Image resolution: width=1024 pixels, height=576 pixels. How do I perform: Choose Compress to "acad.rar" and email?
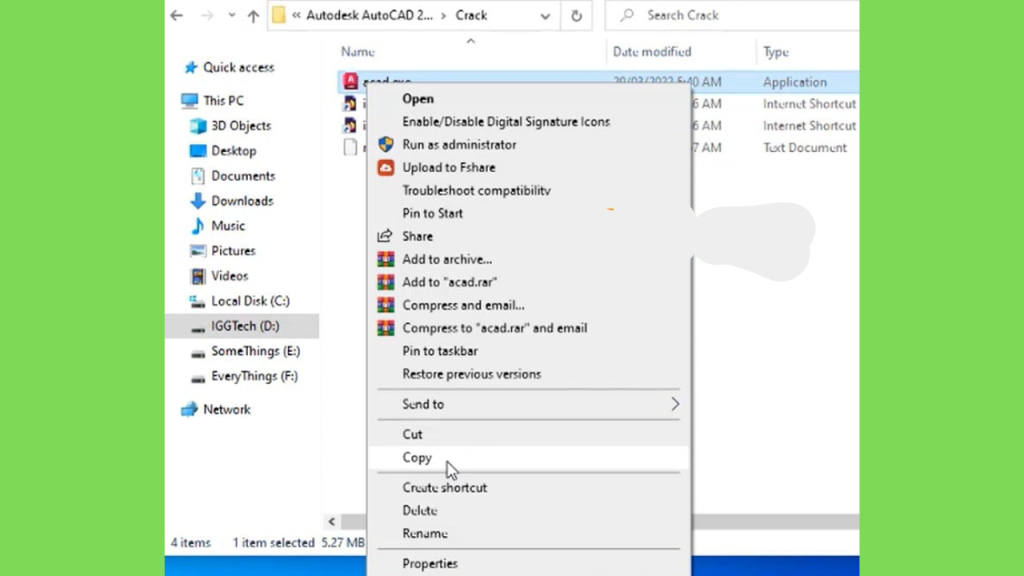click(528, 328)
